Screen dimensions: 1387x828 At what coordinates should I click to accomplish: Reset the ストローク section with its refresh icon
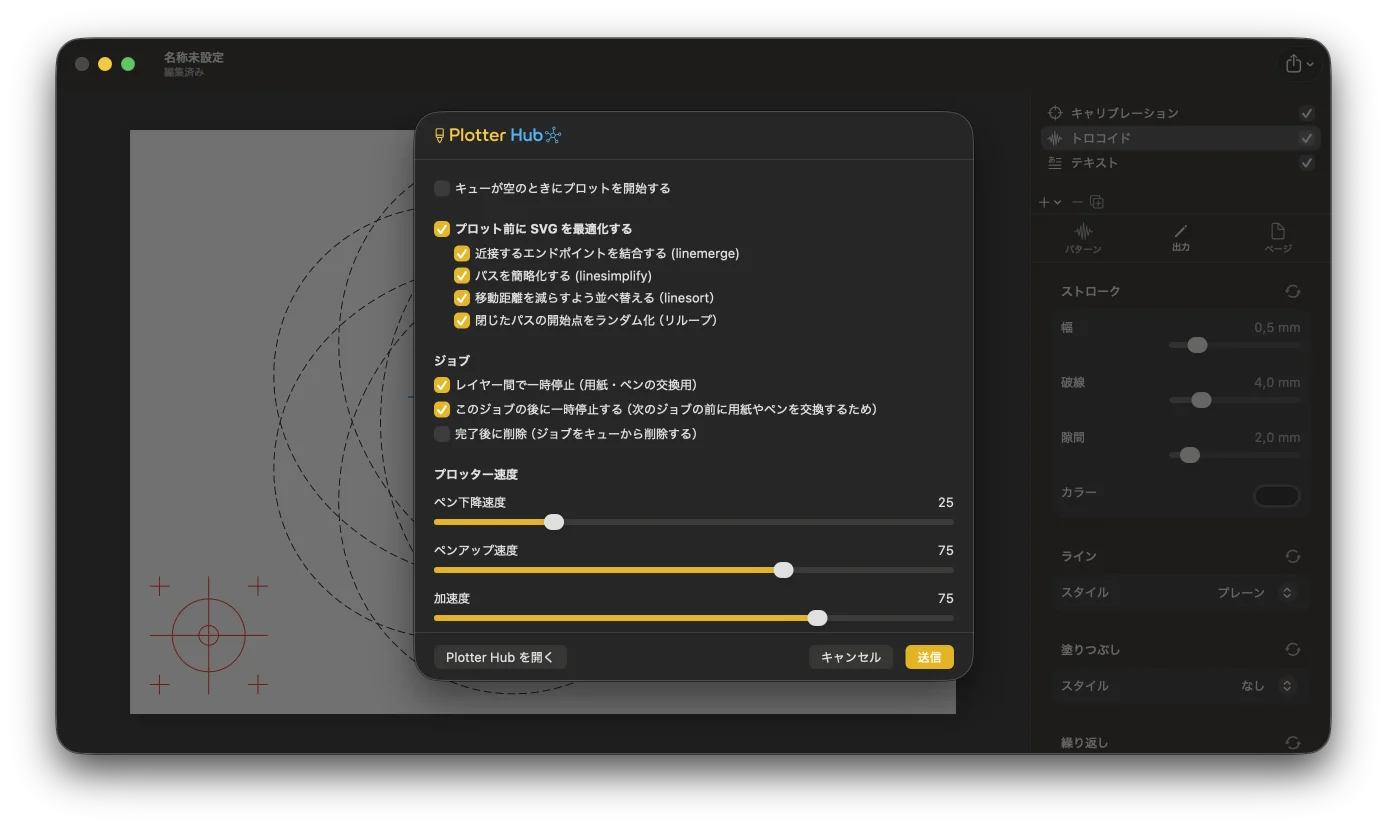[x=1293, y=291]
